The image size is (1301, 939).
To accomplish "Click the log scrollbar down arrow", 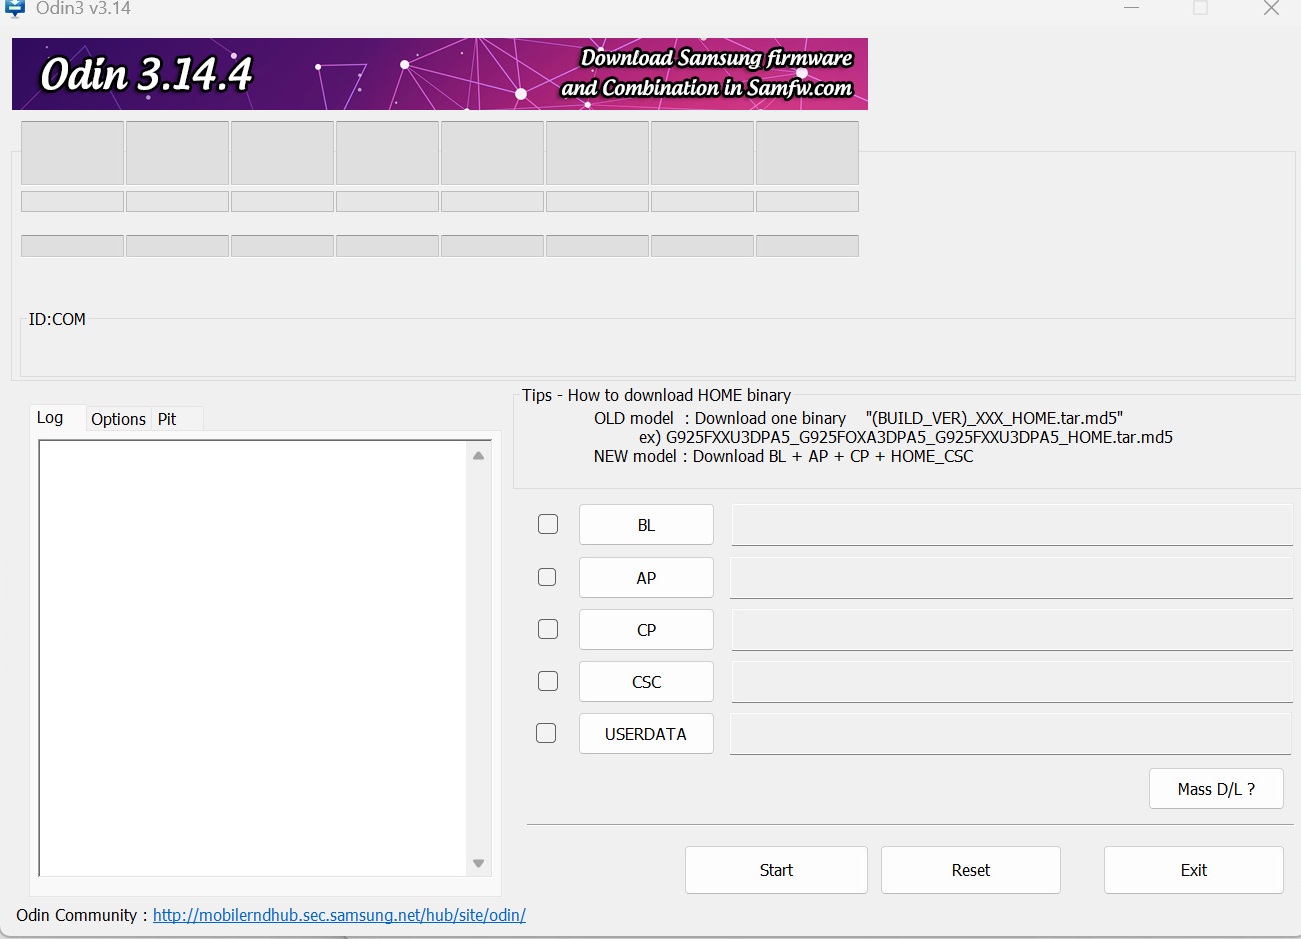I will pos(479,863).
